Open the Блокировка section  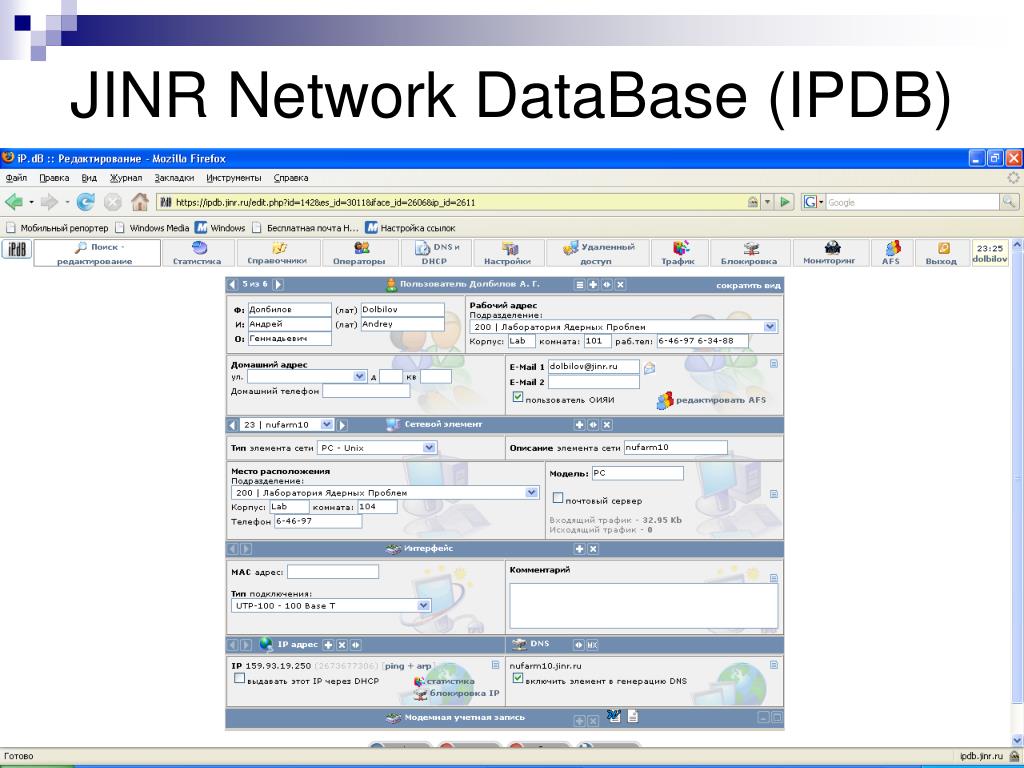[x=750, y=253]
